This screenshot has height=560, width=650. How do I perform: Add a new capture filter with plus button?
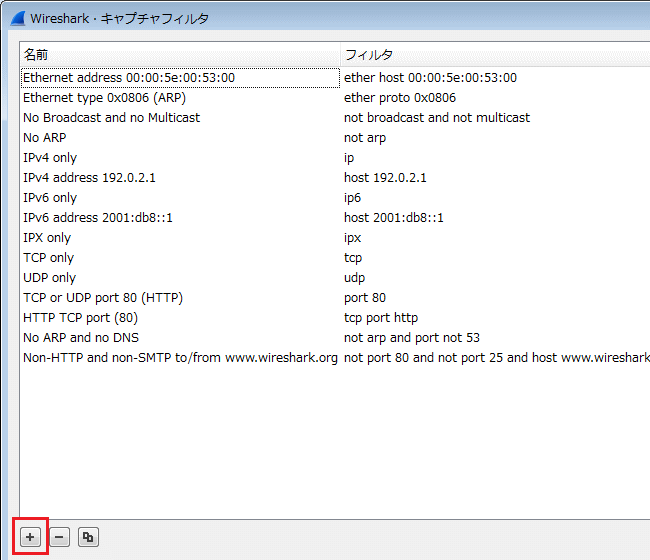[30, 537]
